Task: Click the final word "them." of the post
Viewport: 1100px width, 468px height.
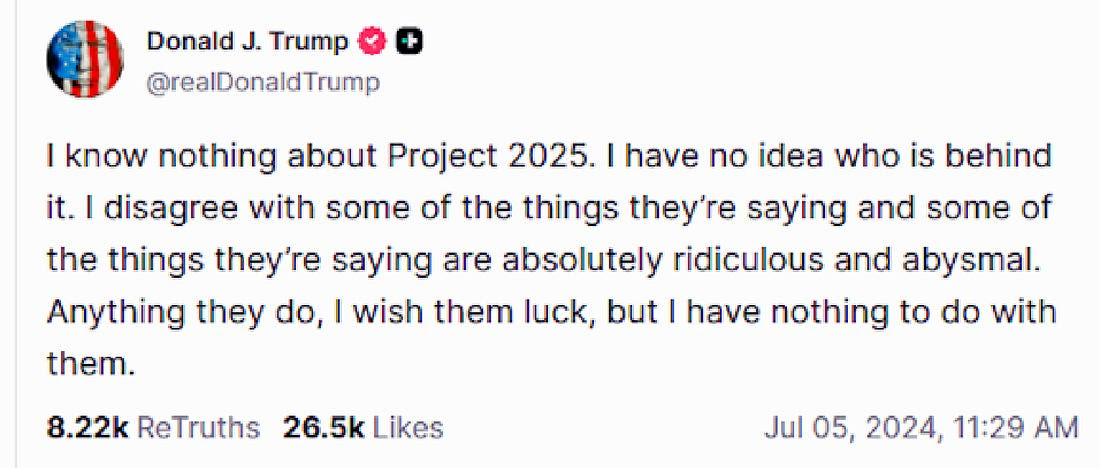Action: point(90,363)
